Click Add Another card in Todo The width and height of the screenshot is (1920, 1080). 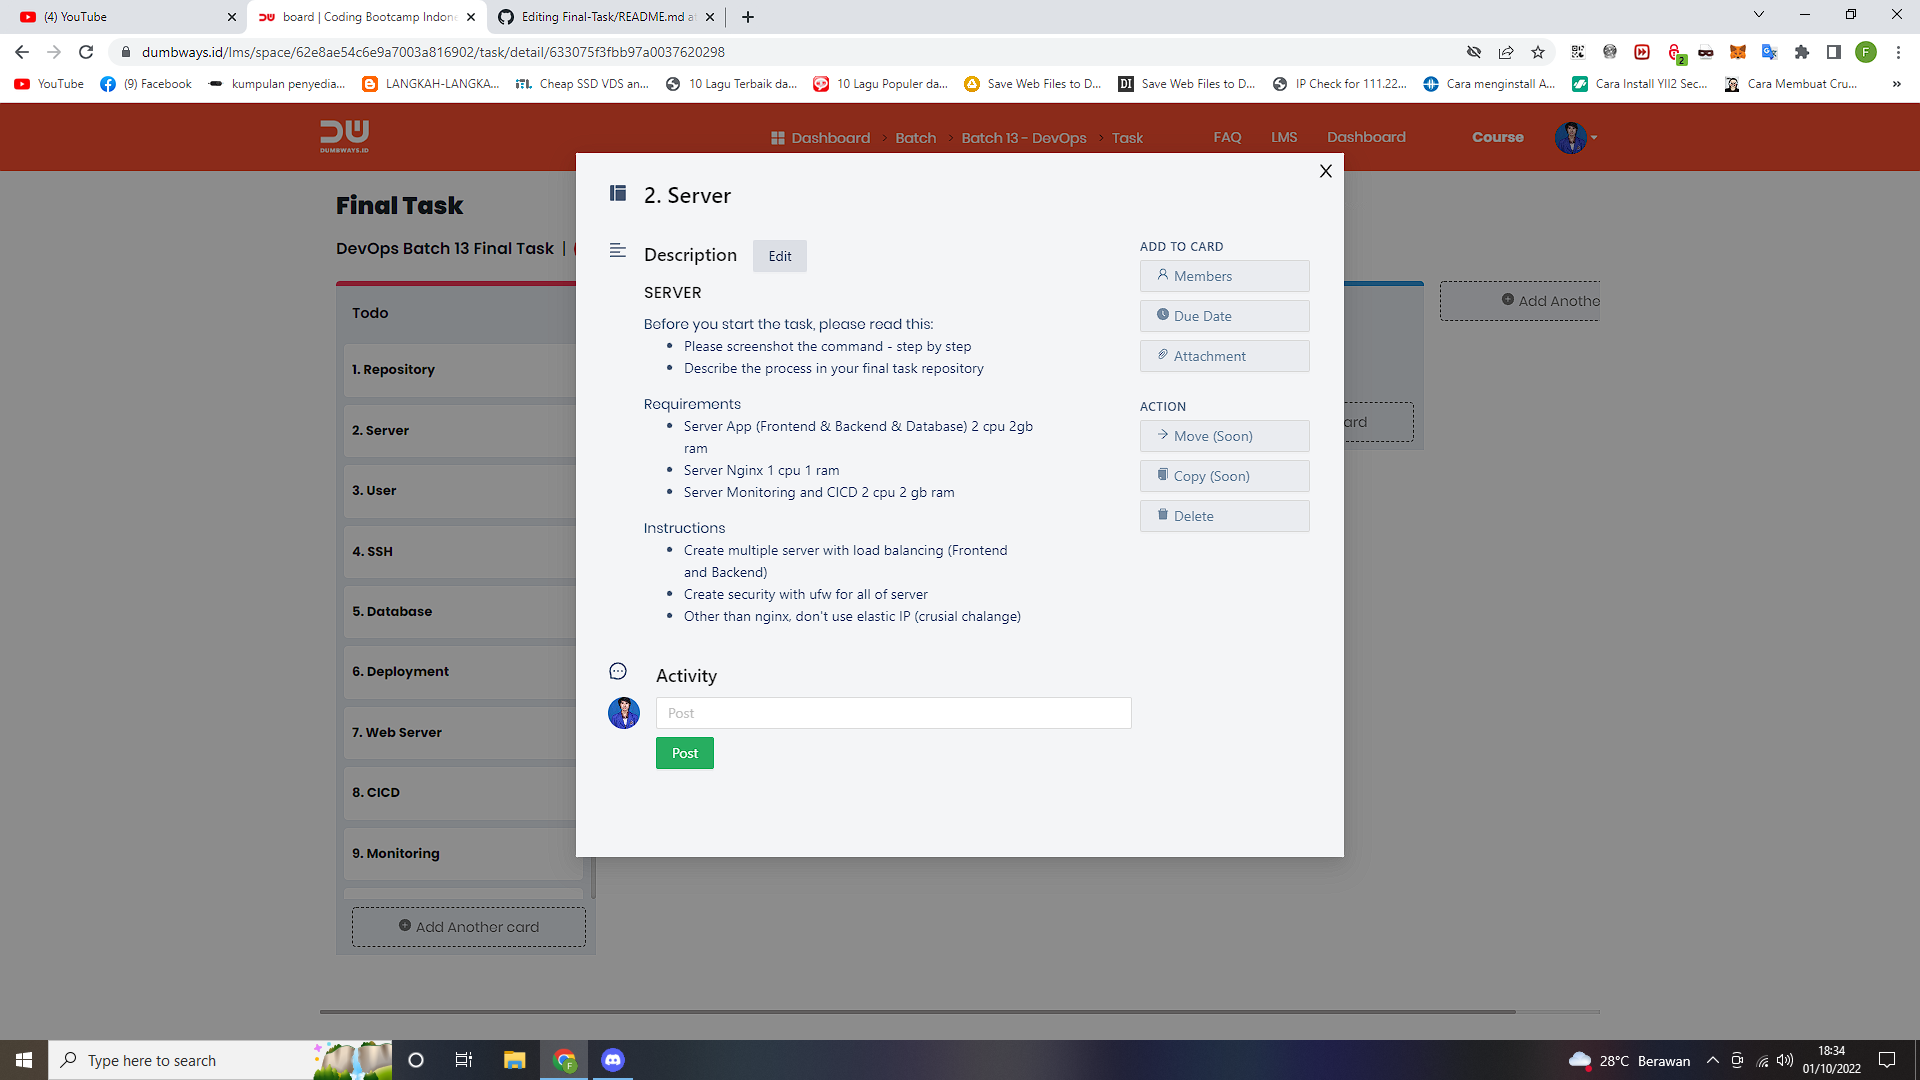pos(468,927)
